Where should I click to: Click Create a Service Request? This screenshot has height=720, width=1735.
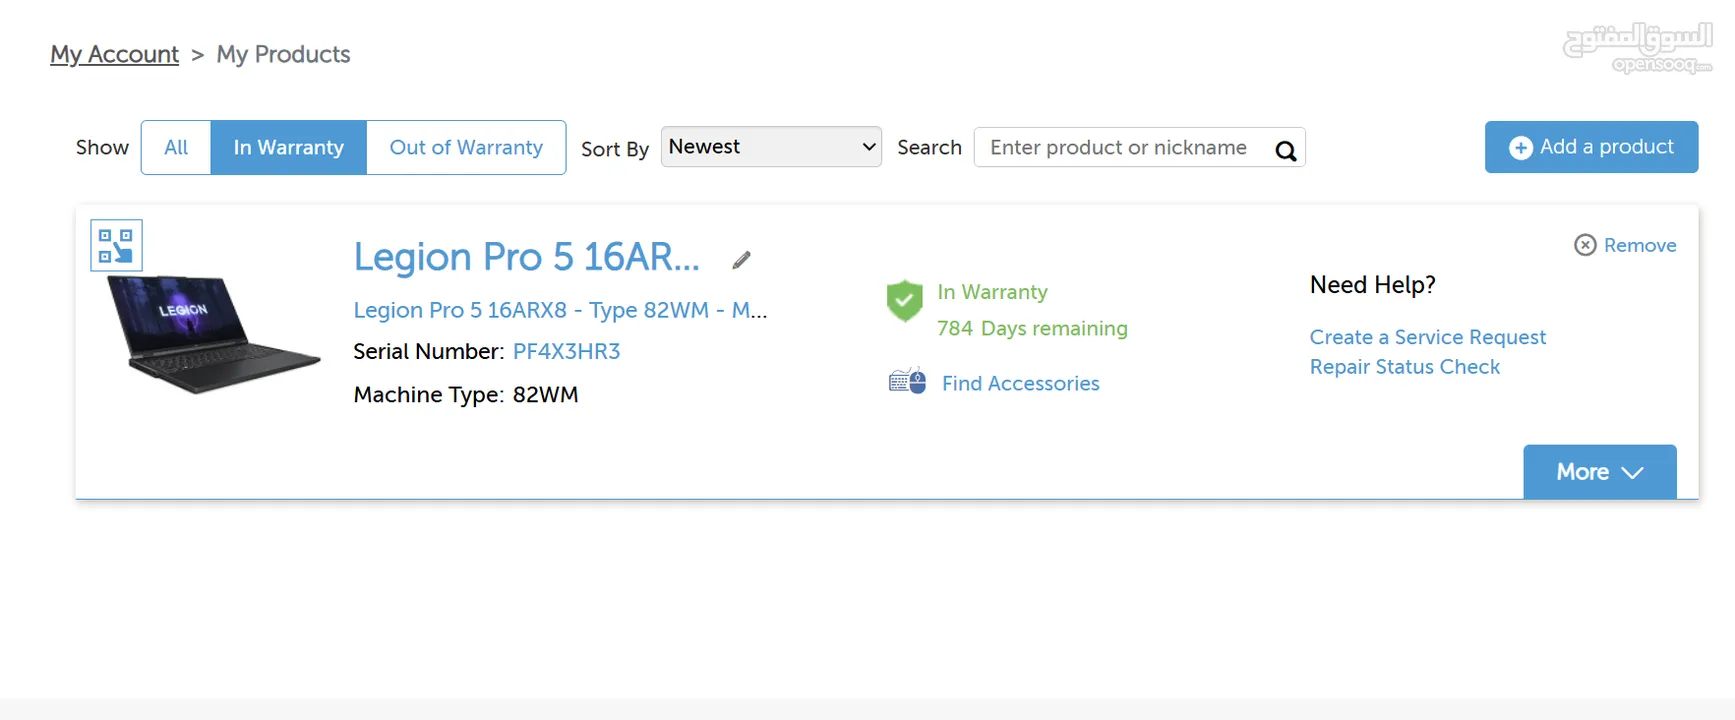1427,337
